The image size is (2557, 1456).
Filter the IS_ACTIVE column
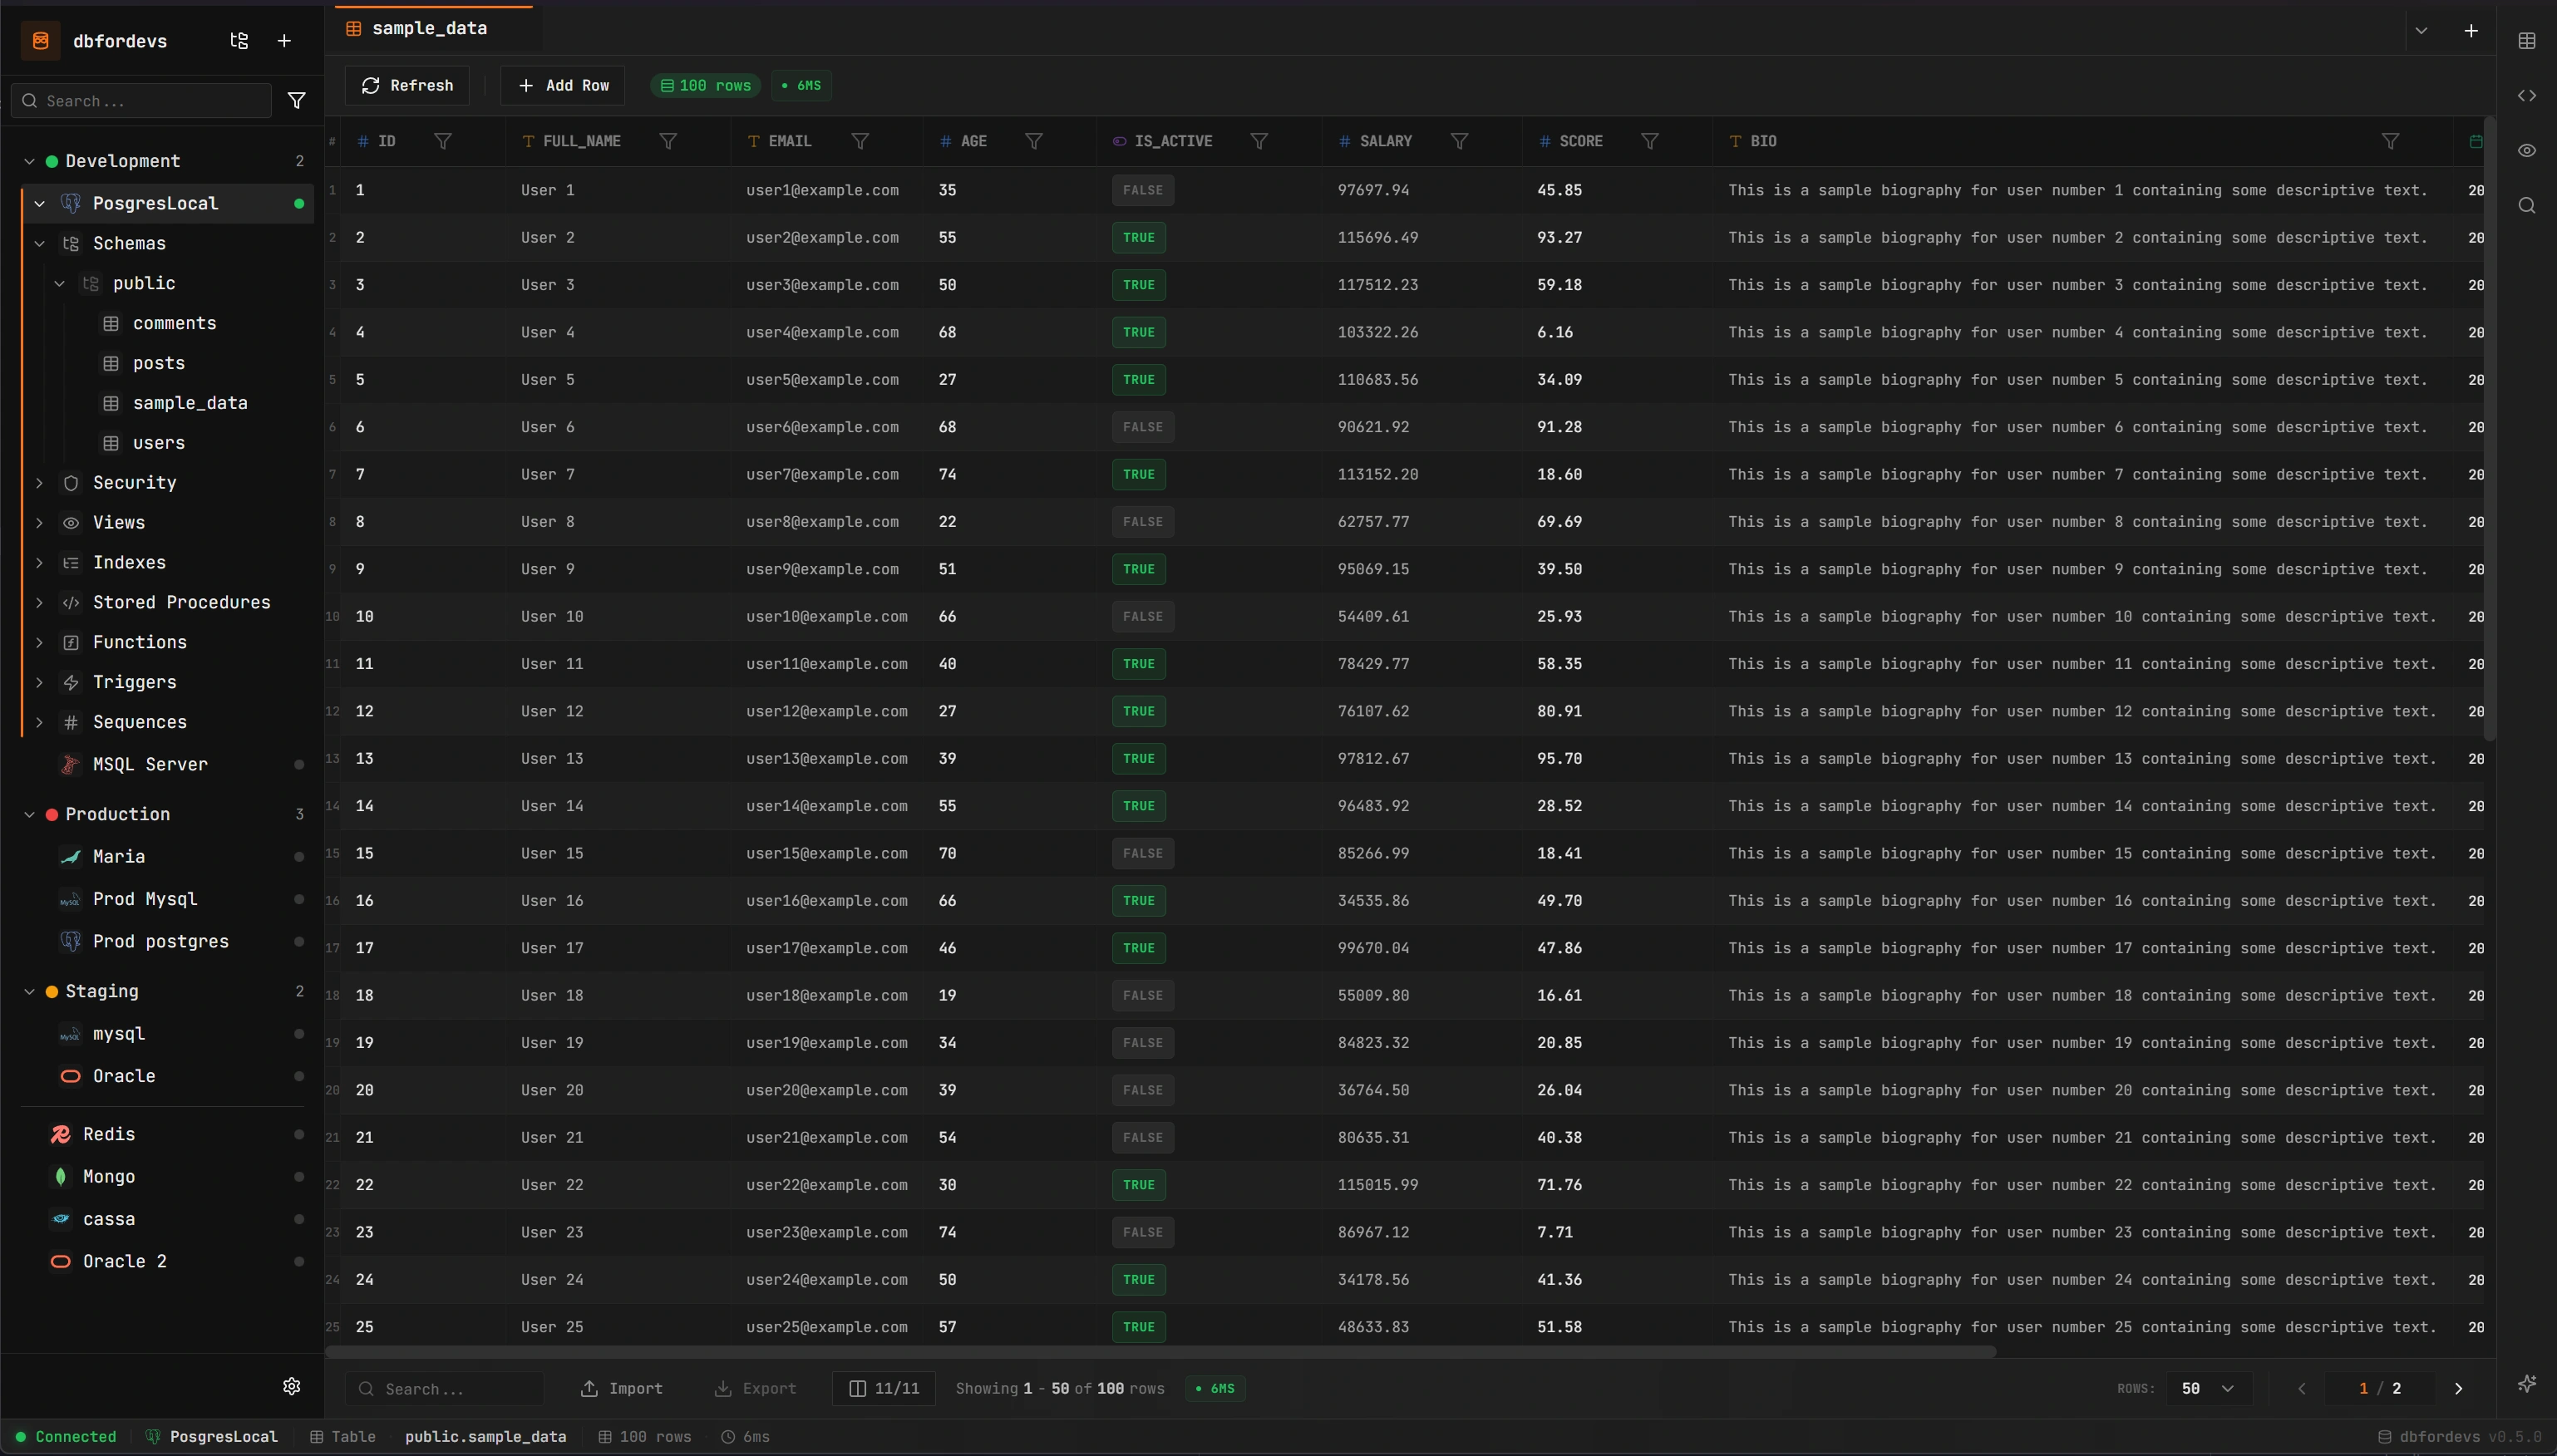[1260, 142]
